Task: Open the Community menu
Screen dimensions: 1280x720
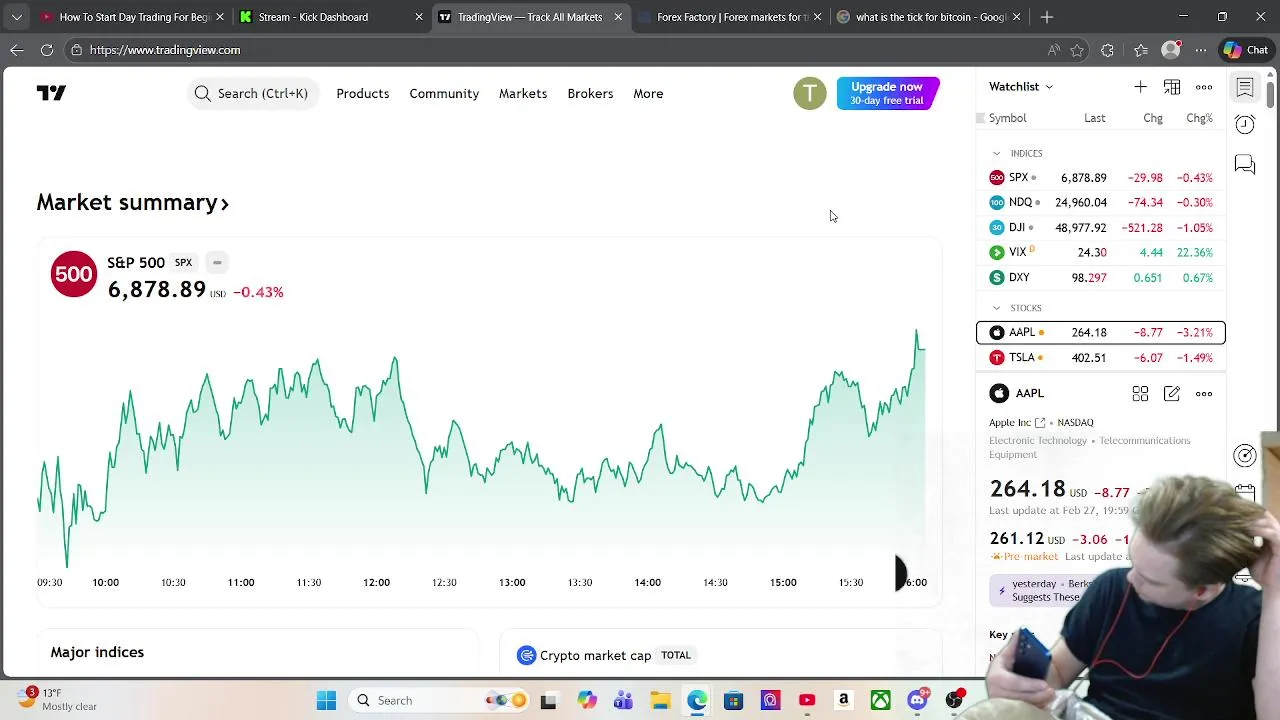Action: pos(444,93)
